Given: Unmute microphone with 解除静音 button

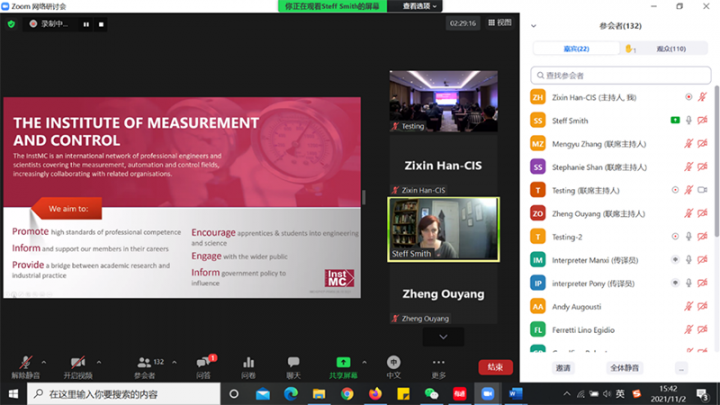Looking at the screenshot, I should coord(26,367).
